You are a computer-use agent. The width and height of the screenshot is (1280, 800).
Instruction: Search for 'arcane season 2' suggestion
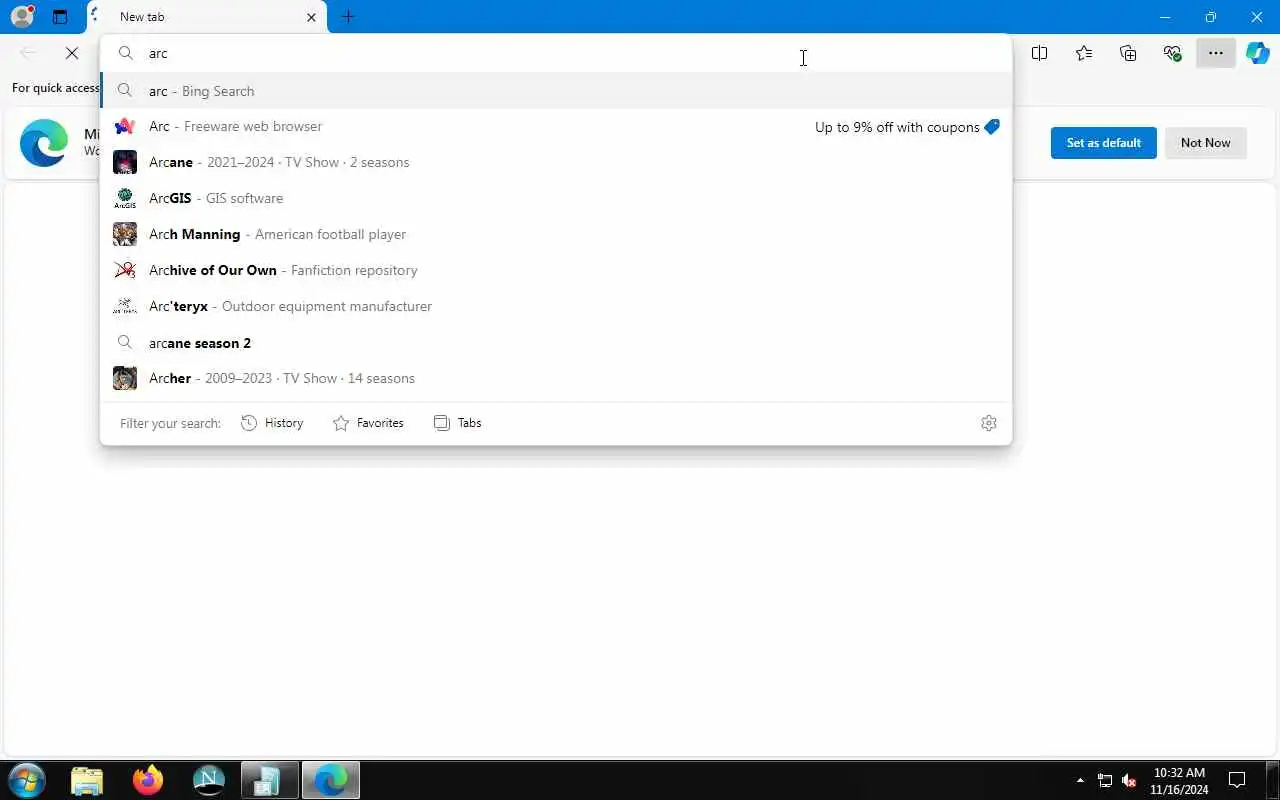pos(556,343)
